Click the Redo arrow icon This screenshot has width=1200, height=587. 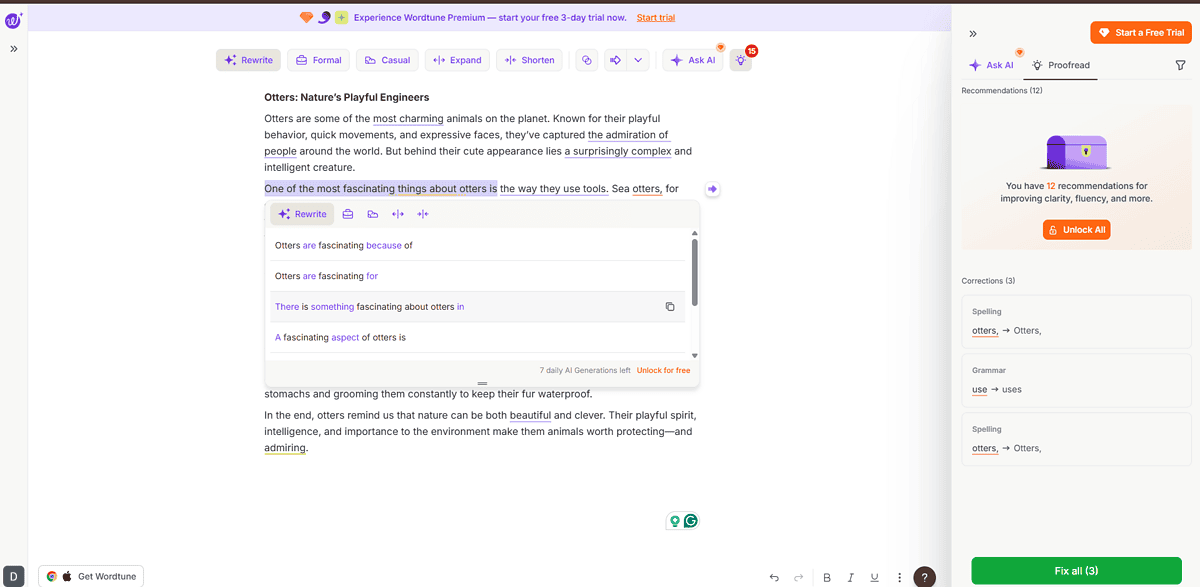pos(798,577)
